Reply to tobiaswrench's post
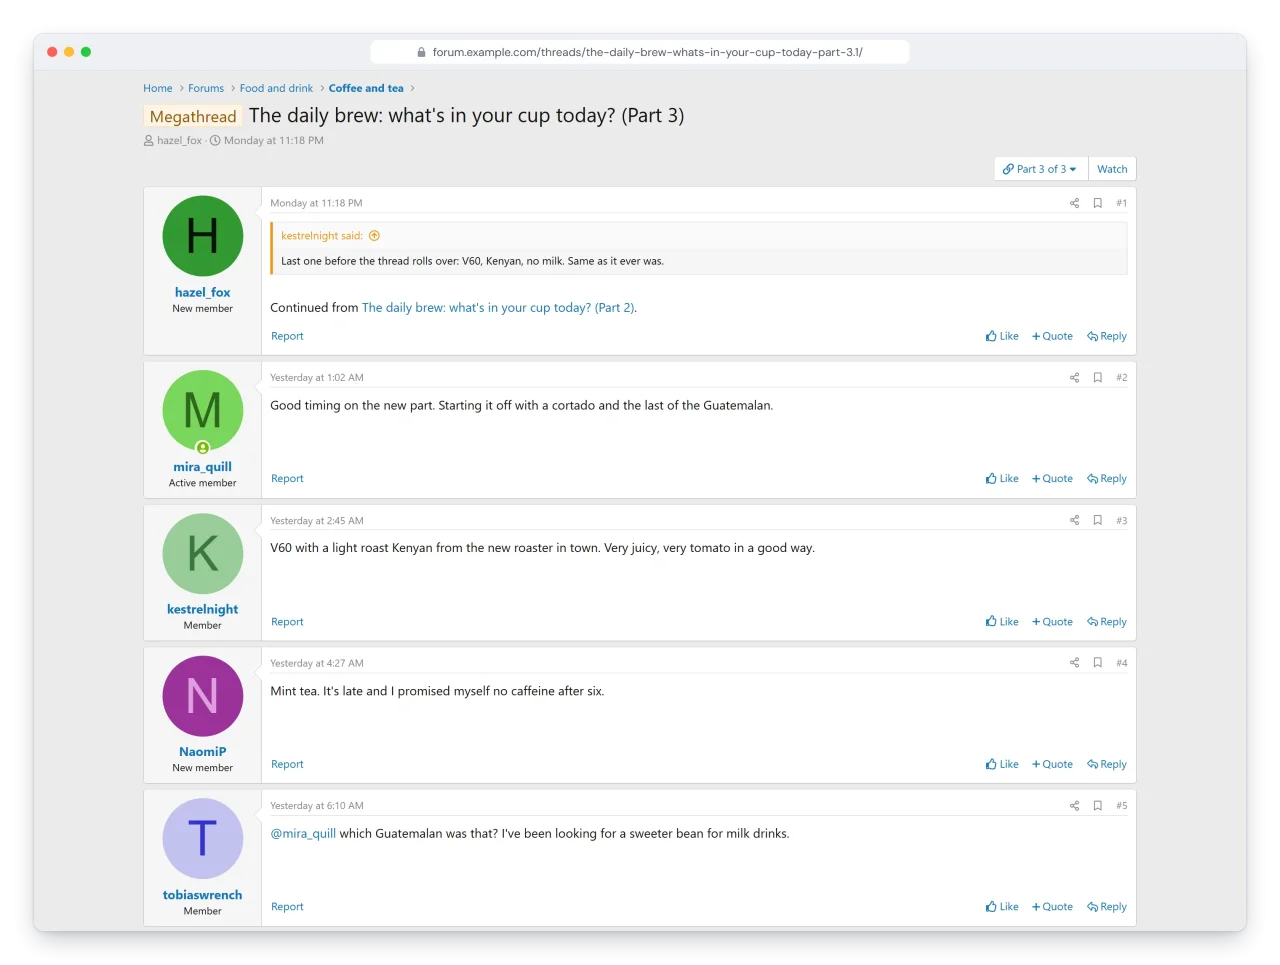 tap(1107, 907)
